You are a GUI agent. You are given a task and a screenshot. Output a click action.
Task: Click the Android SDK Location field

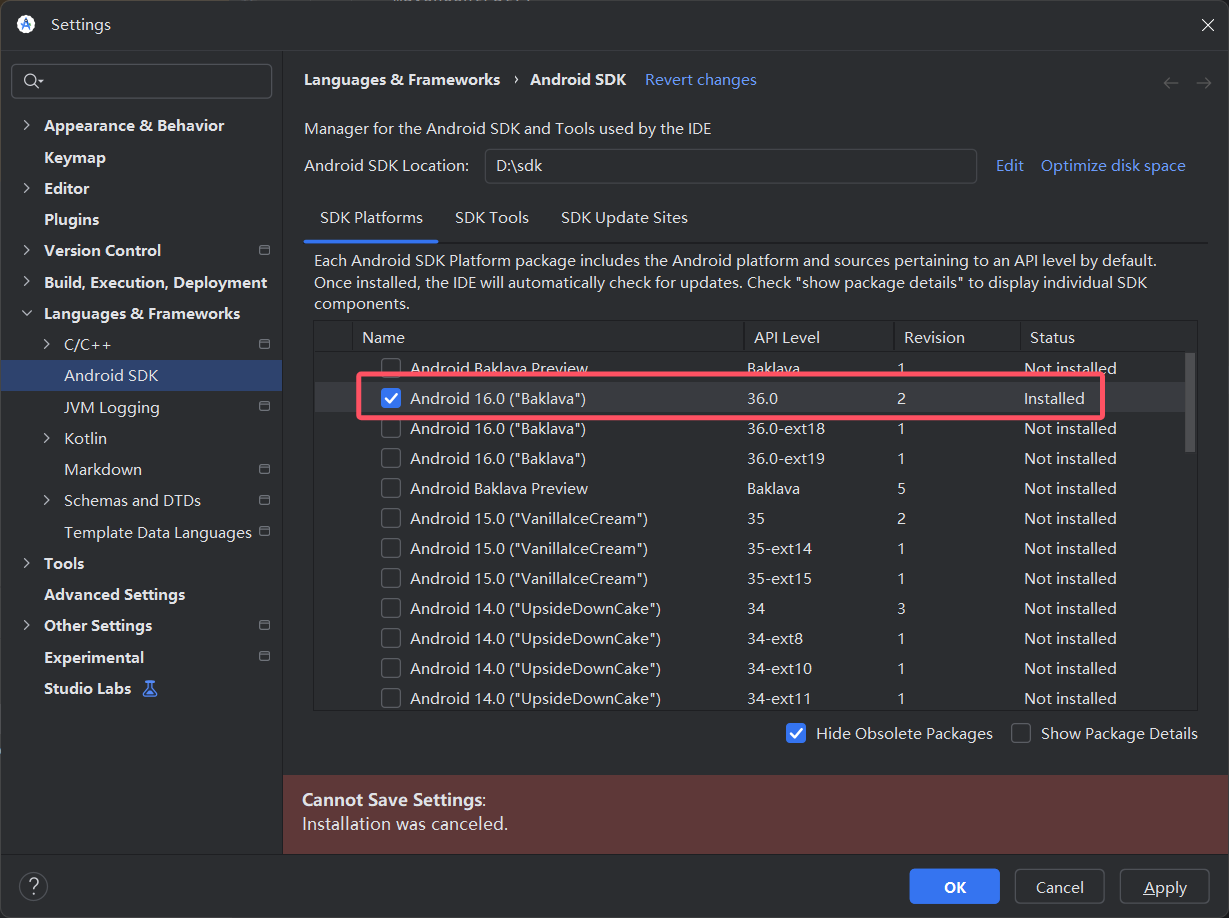click(x=730, y=166)
